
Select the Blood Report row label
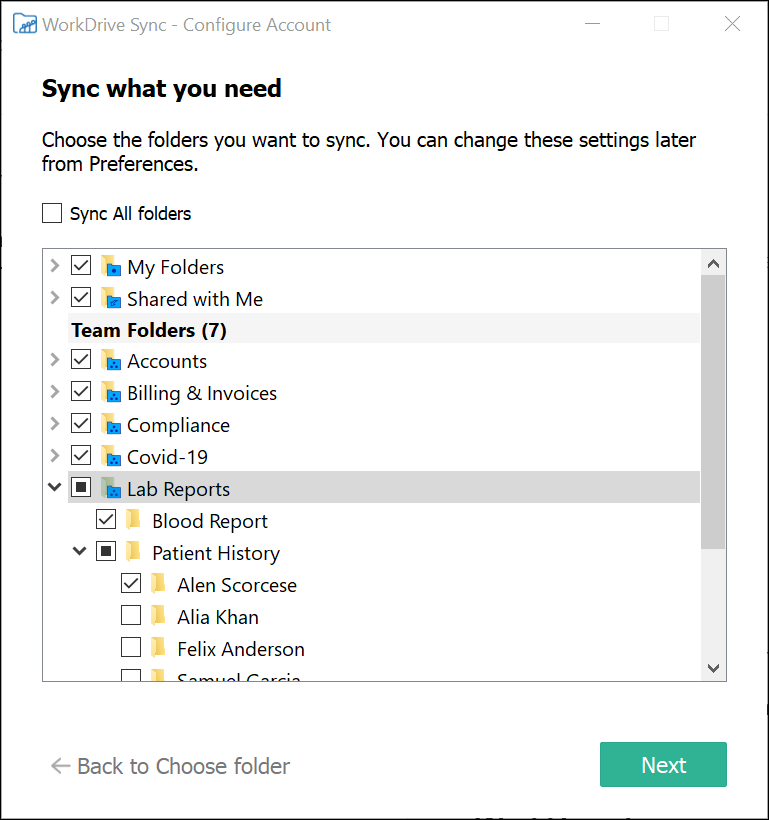point(210,521)
